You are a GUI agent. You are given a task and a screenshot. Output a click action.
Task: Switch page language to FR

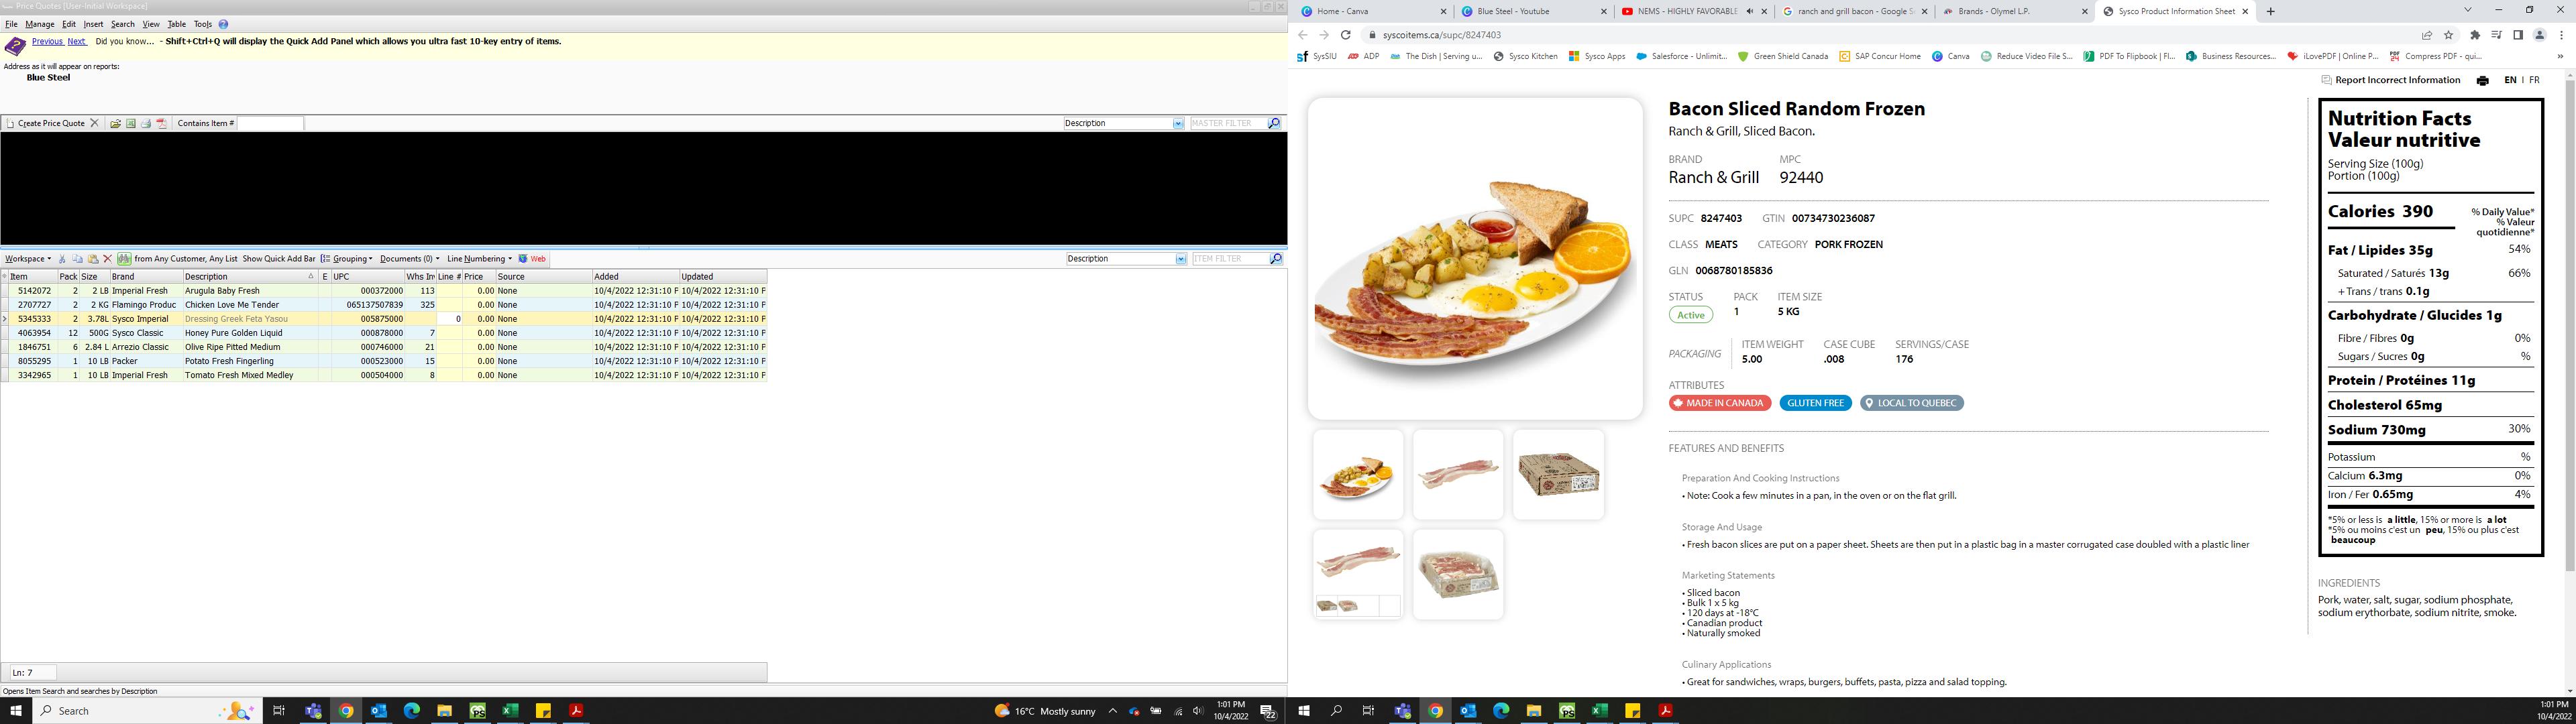(x=2534, y=80)
